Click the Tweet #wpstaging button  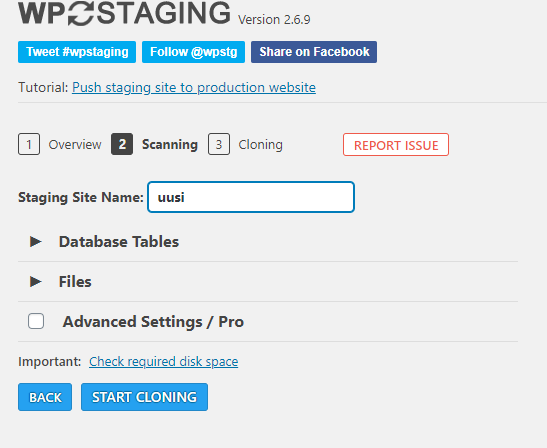(x=77, y=52)
